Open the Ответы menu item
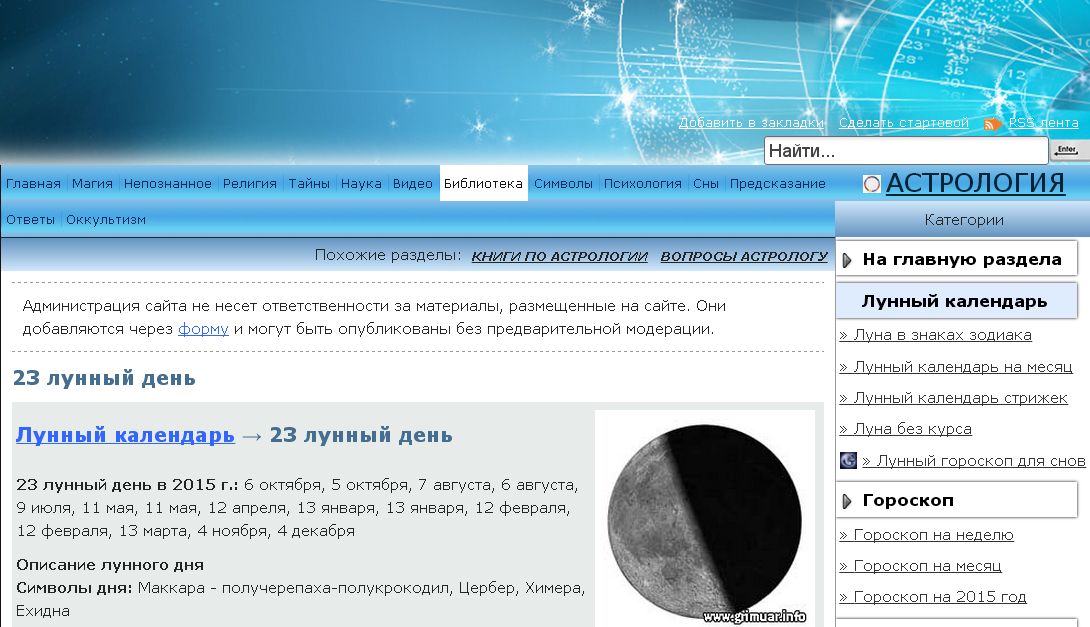The width and height of the screenshot is (1090, 627). click(x=31, y=220)
